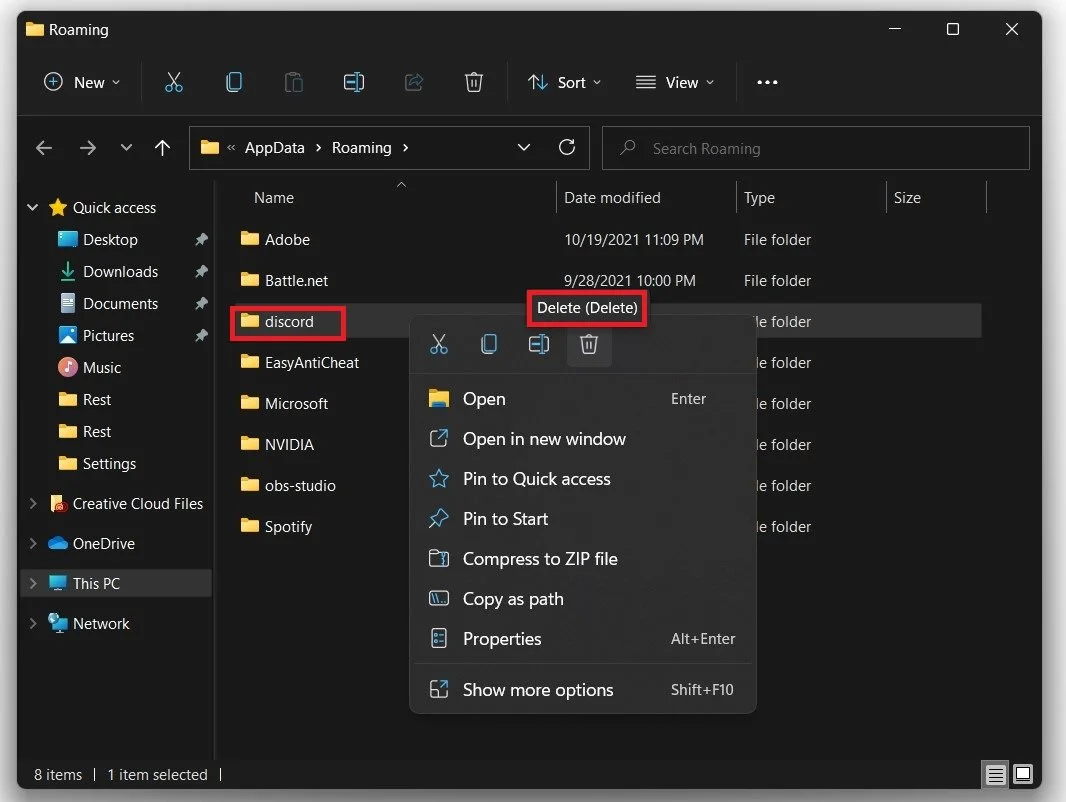Open the Sort dropdown menu
Screen dimensions: 1066x802
564,82
